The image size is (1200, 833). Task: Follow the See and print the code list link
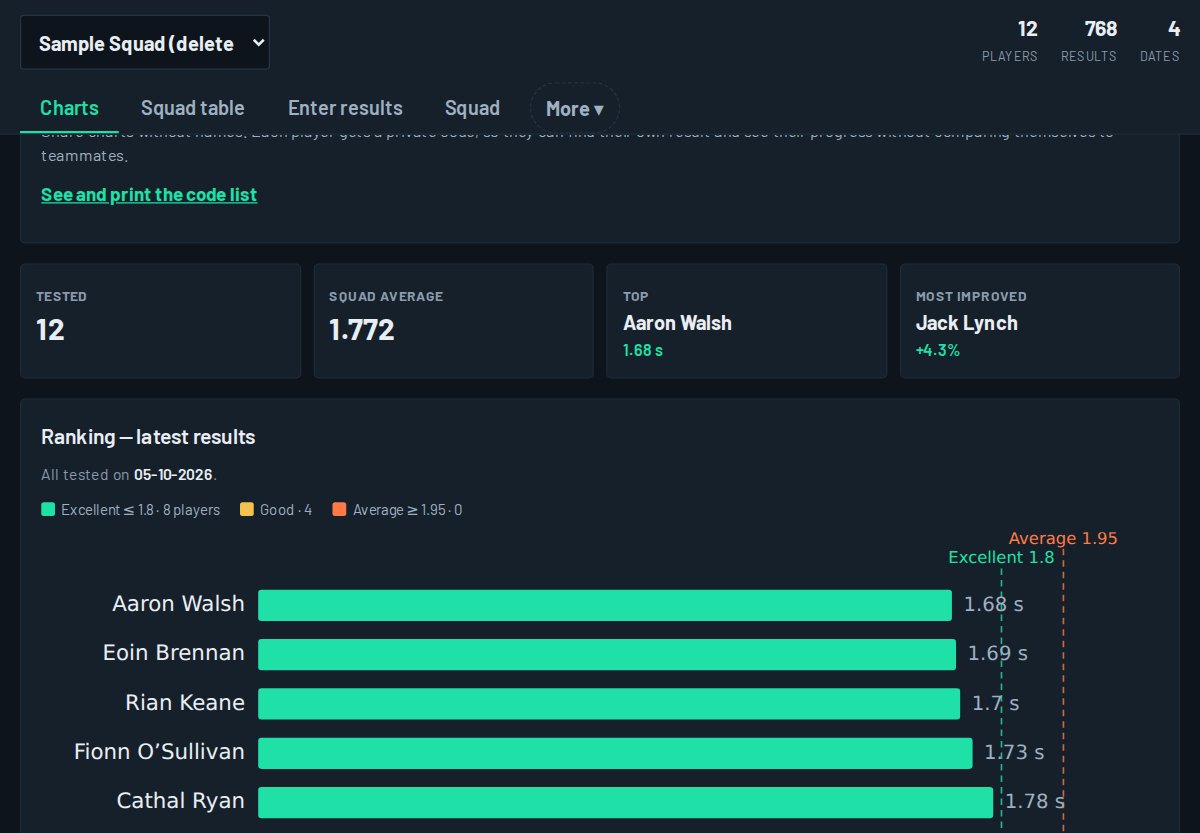click(149, 195)
